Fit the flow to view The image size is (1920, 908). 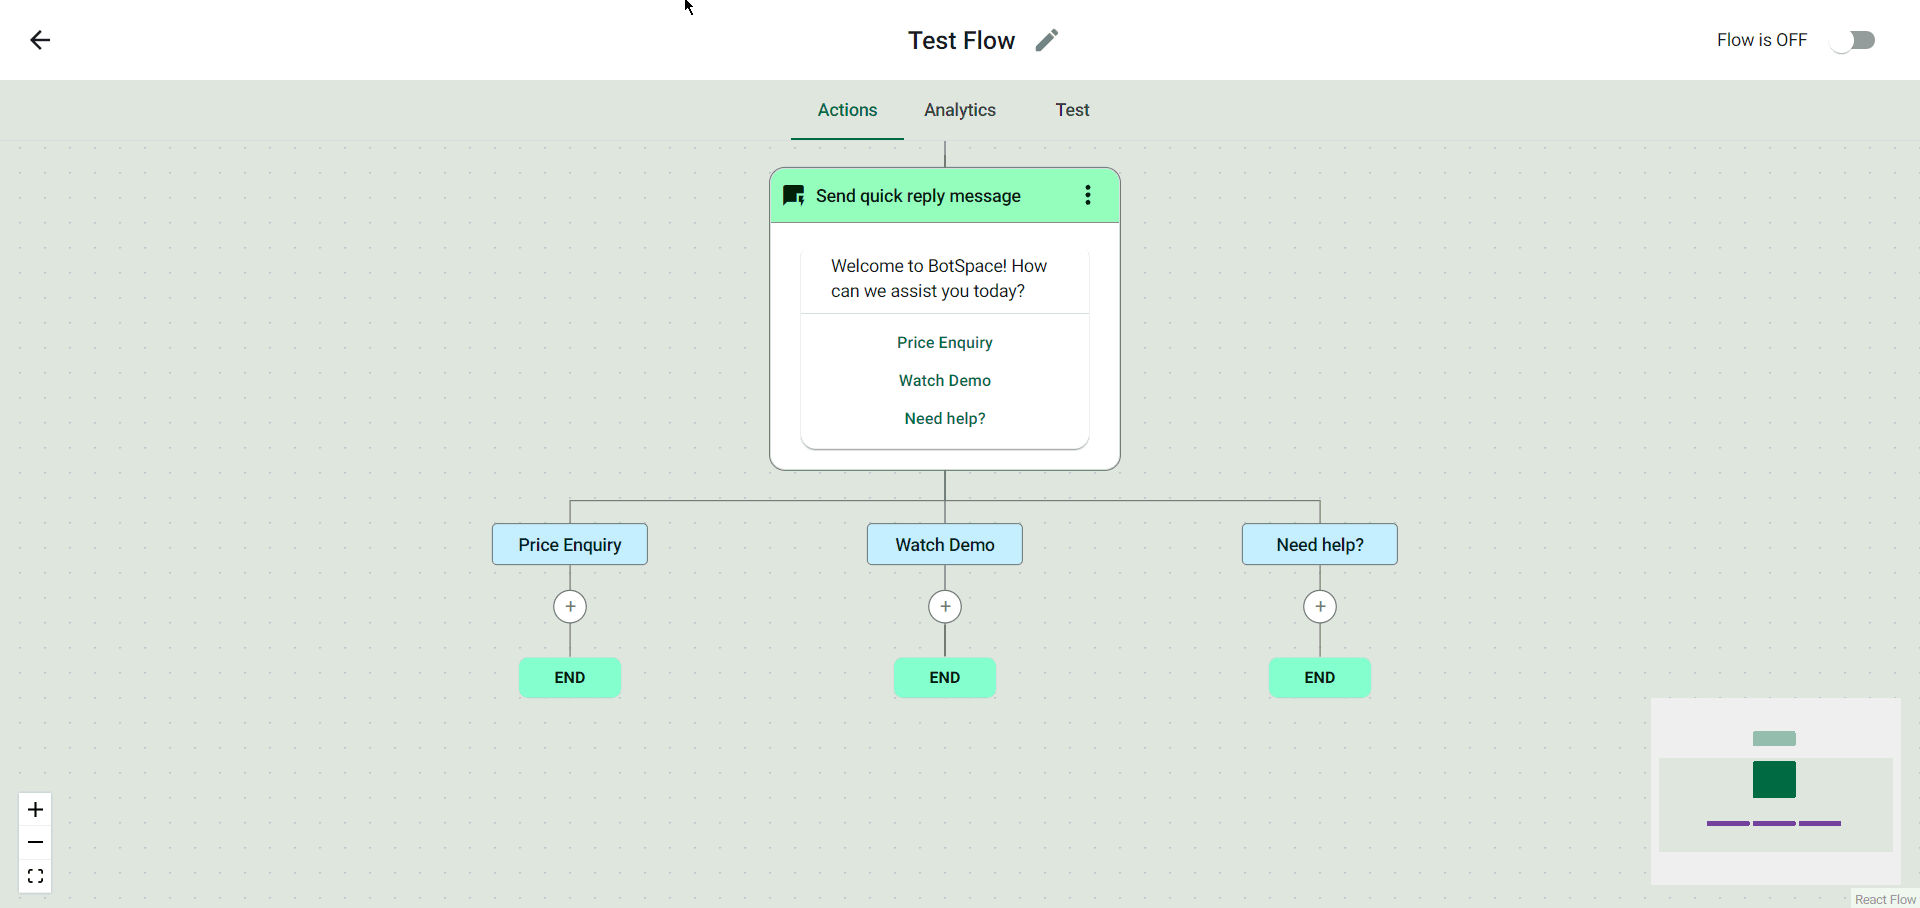point(35,877)
